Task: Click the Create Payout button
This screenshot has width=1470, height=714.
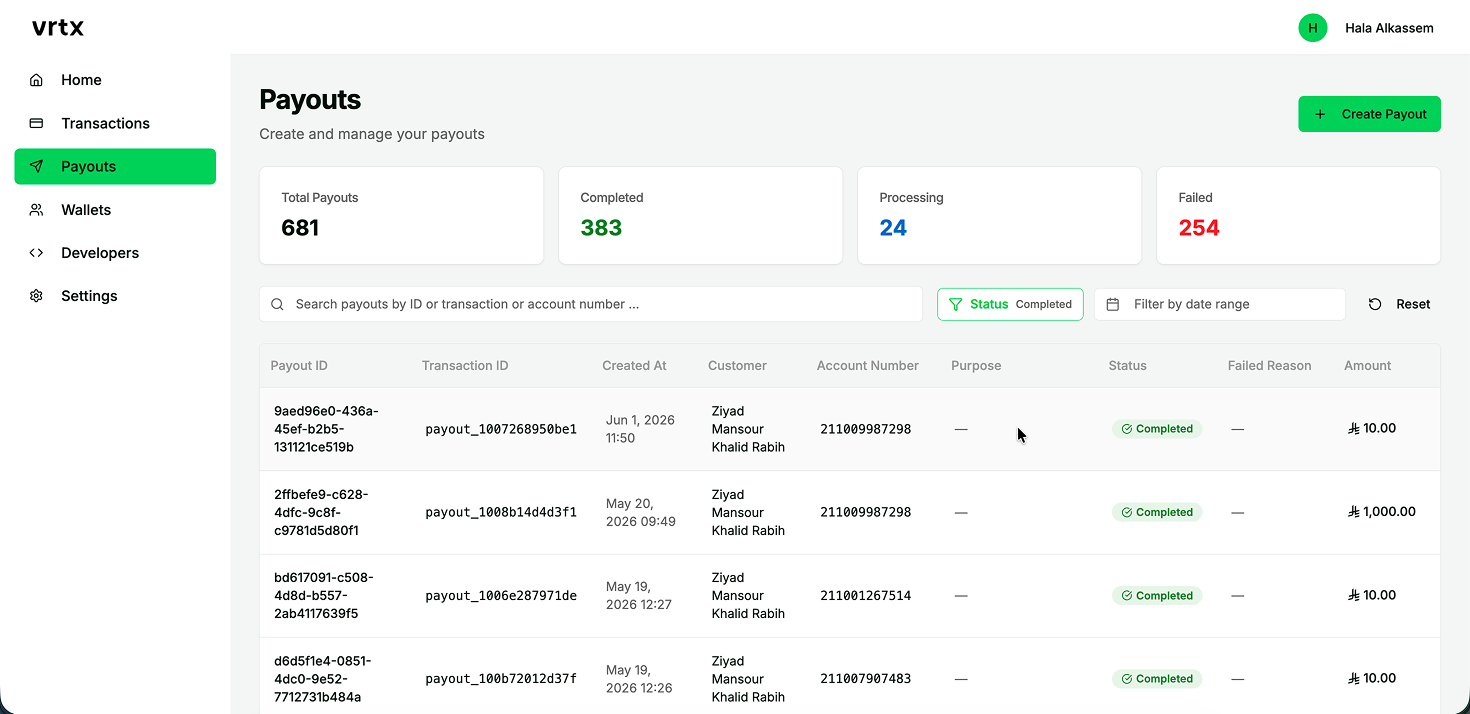Action: (1369, 114)
